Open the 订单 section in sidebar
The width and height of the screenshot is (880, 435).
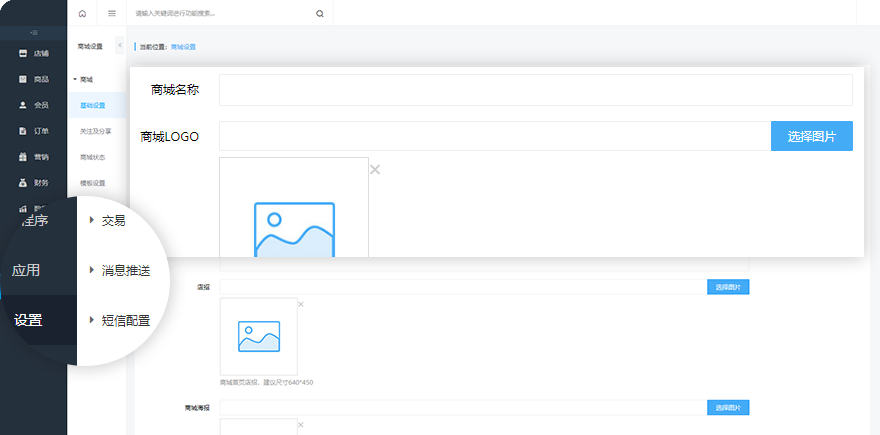point(34,131)
